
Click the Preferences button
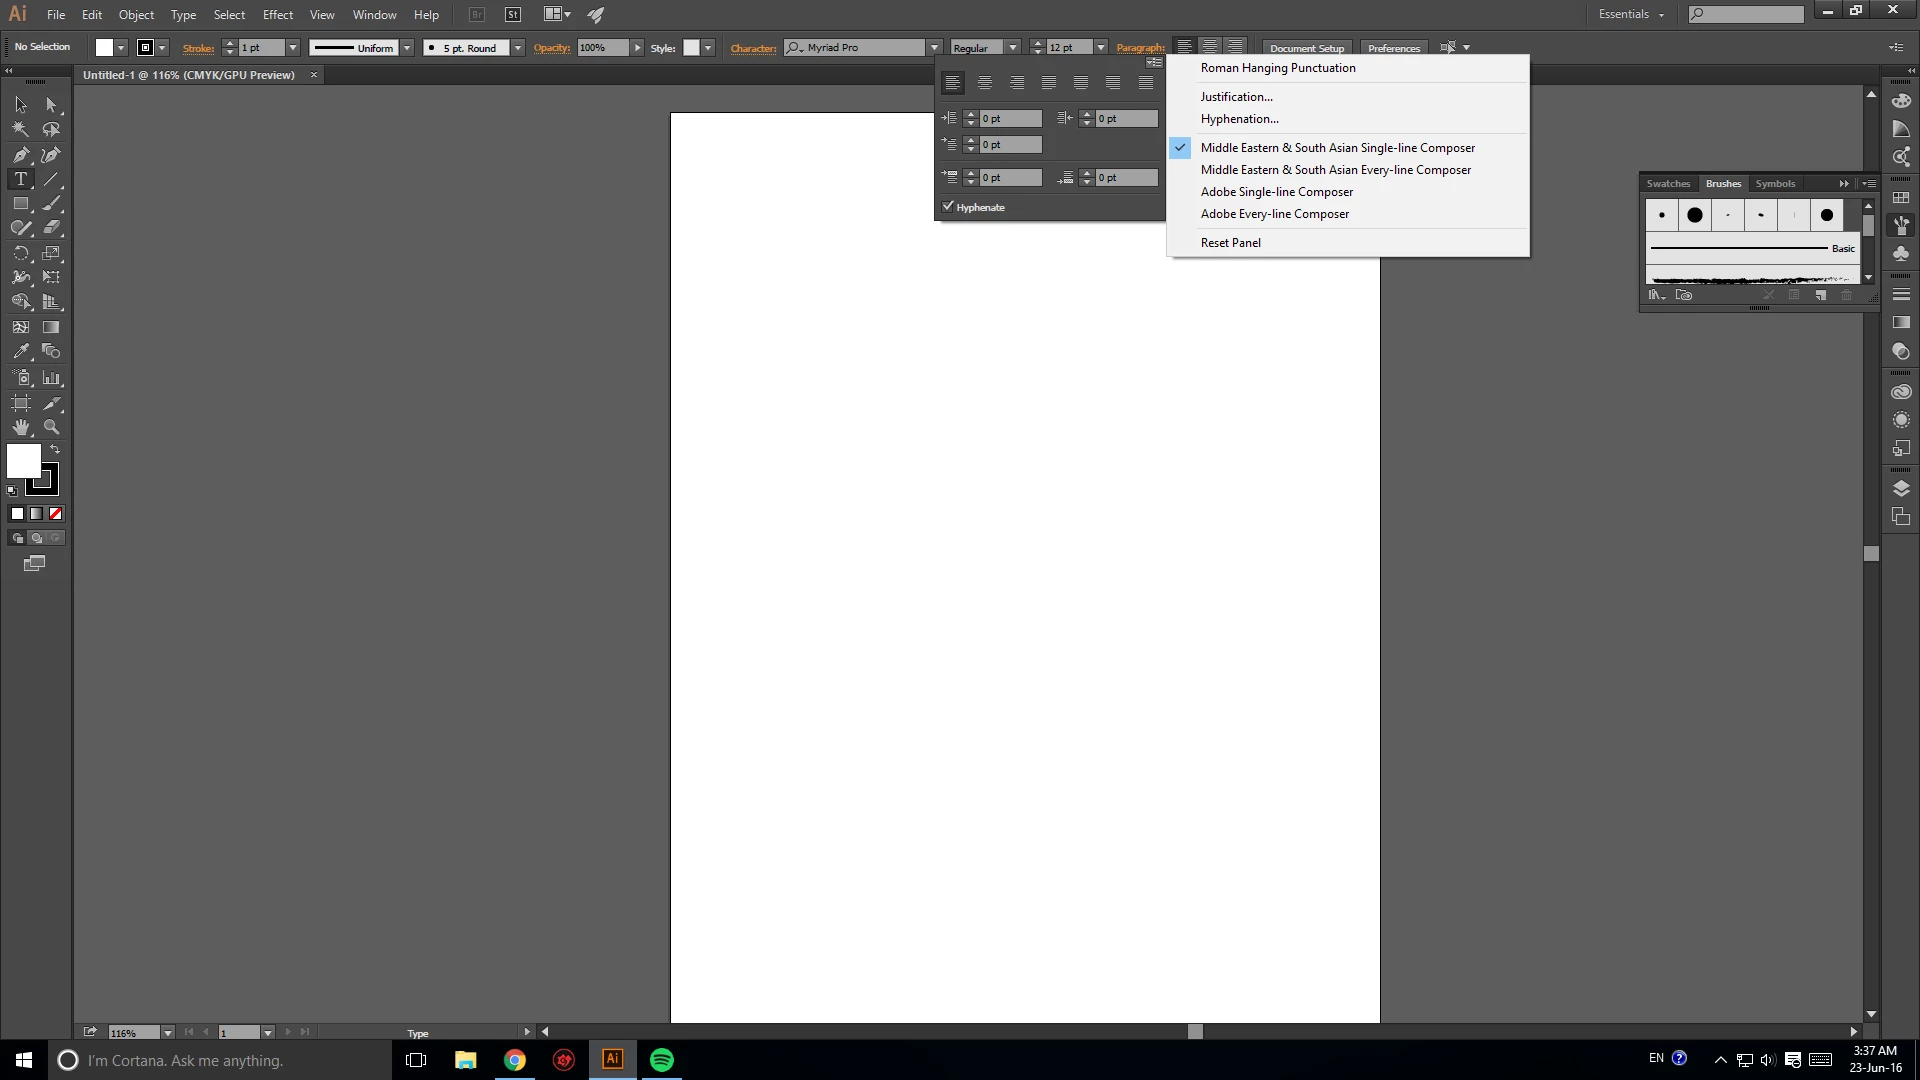[x=1393, y=48]
